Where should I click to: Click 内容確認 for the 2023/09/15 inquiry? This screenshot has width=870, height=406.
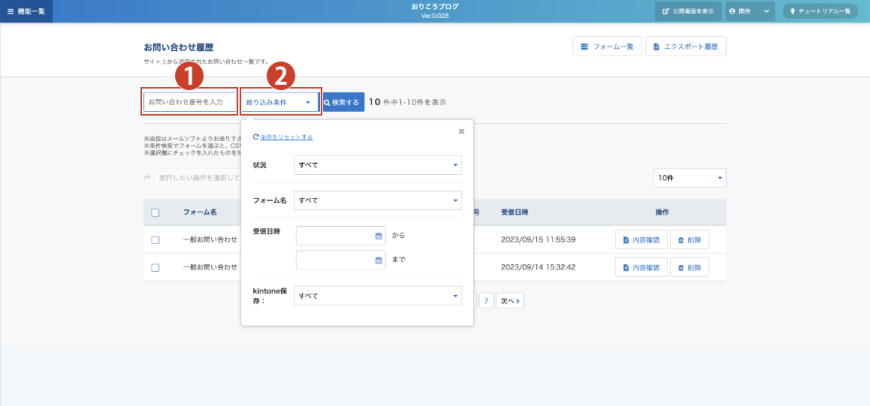pos(639,240)
